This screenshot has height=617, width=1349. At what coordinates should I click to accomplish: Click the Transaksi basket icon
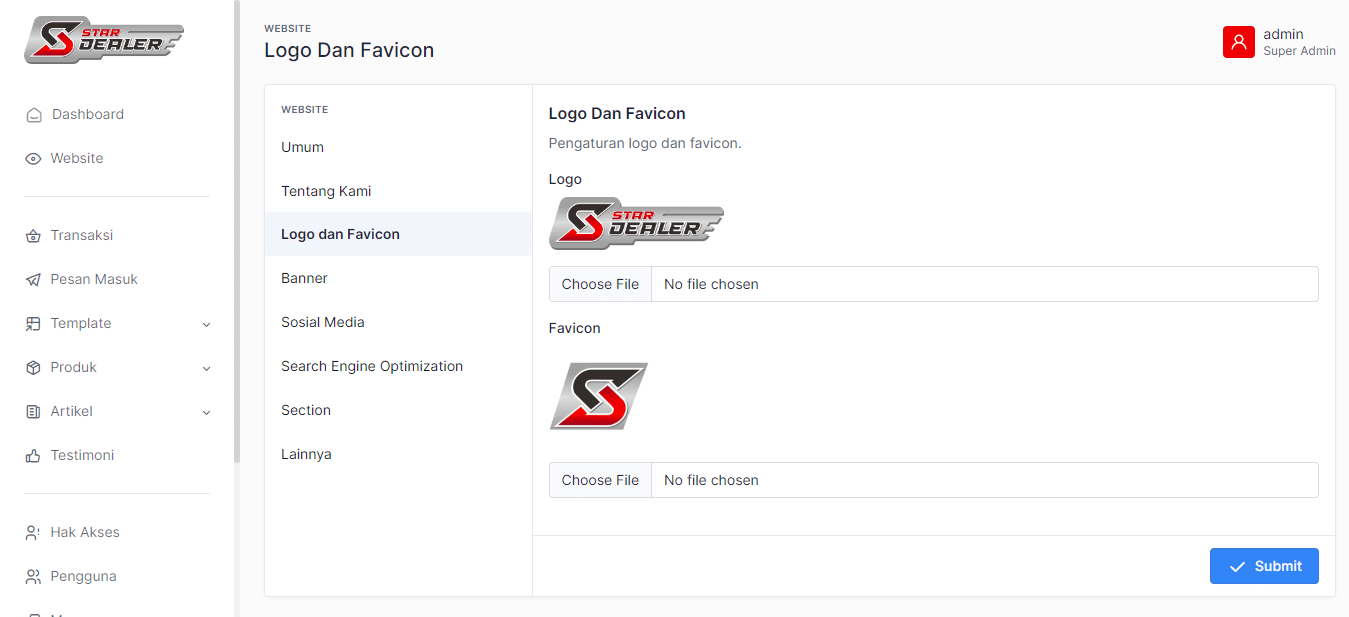tap(33, 236)
